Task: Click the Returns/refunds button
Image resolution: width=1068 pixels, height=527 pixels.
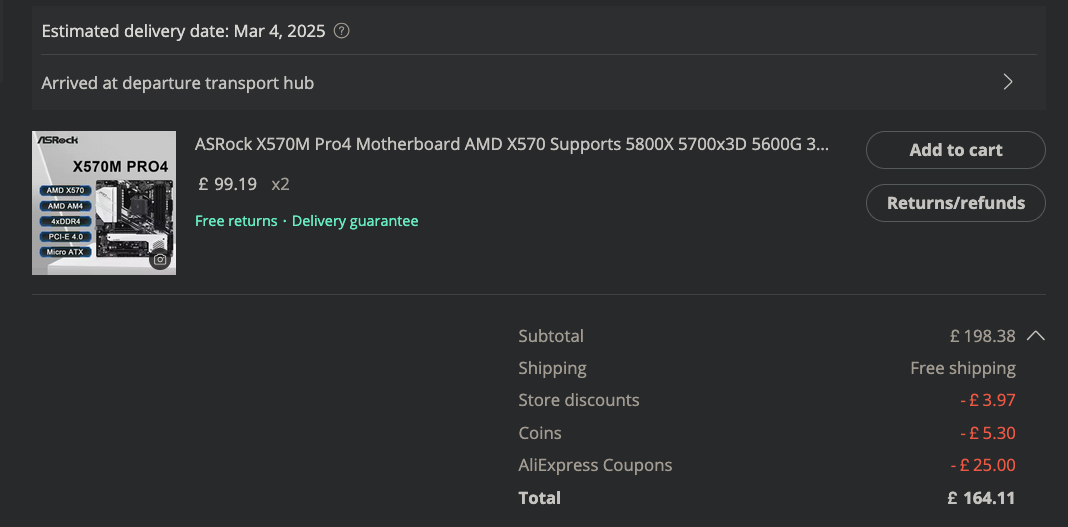Action: click(955, 203)
